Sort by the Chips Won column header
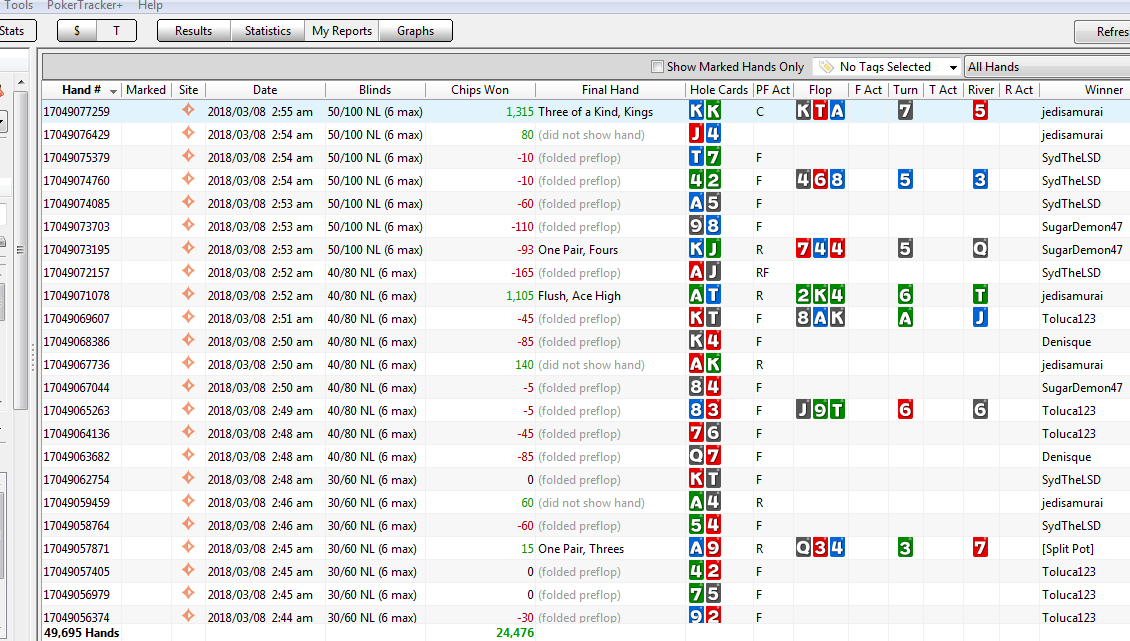1130x641 pixels. (480, 89)
